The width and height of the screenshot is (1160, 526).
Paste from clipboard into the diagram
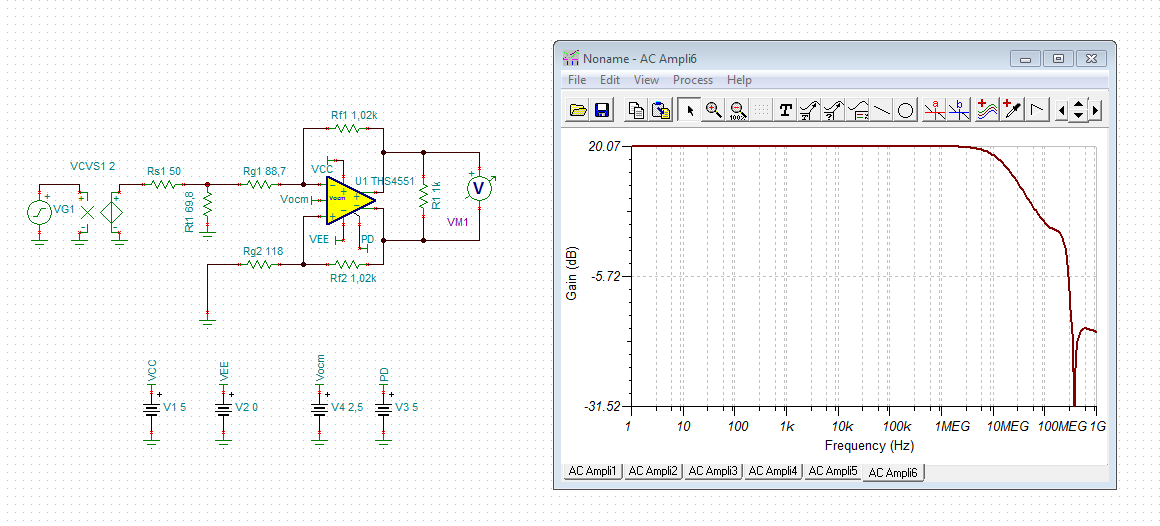point(659,110)
